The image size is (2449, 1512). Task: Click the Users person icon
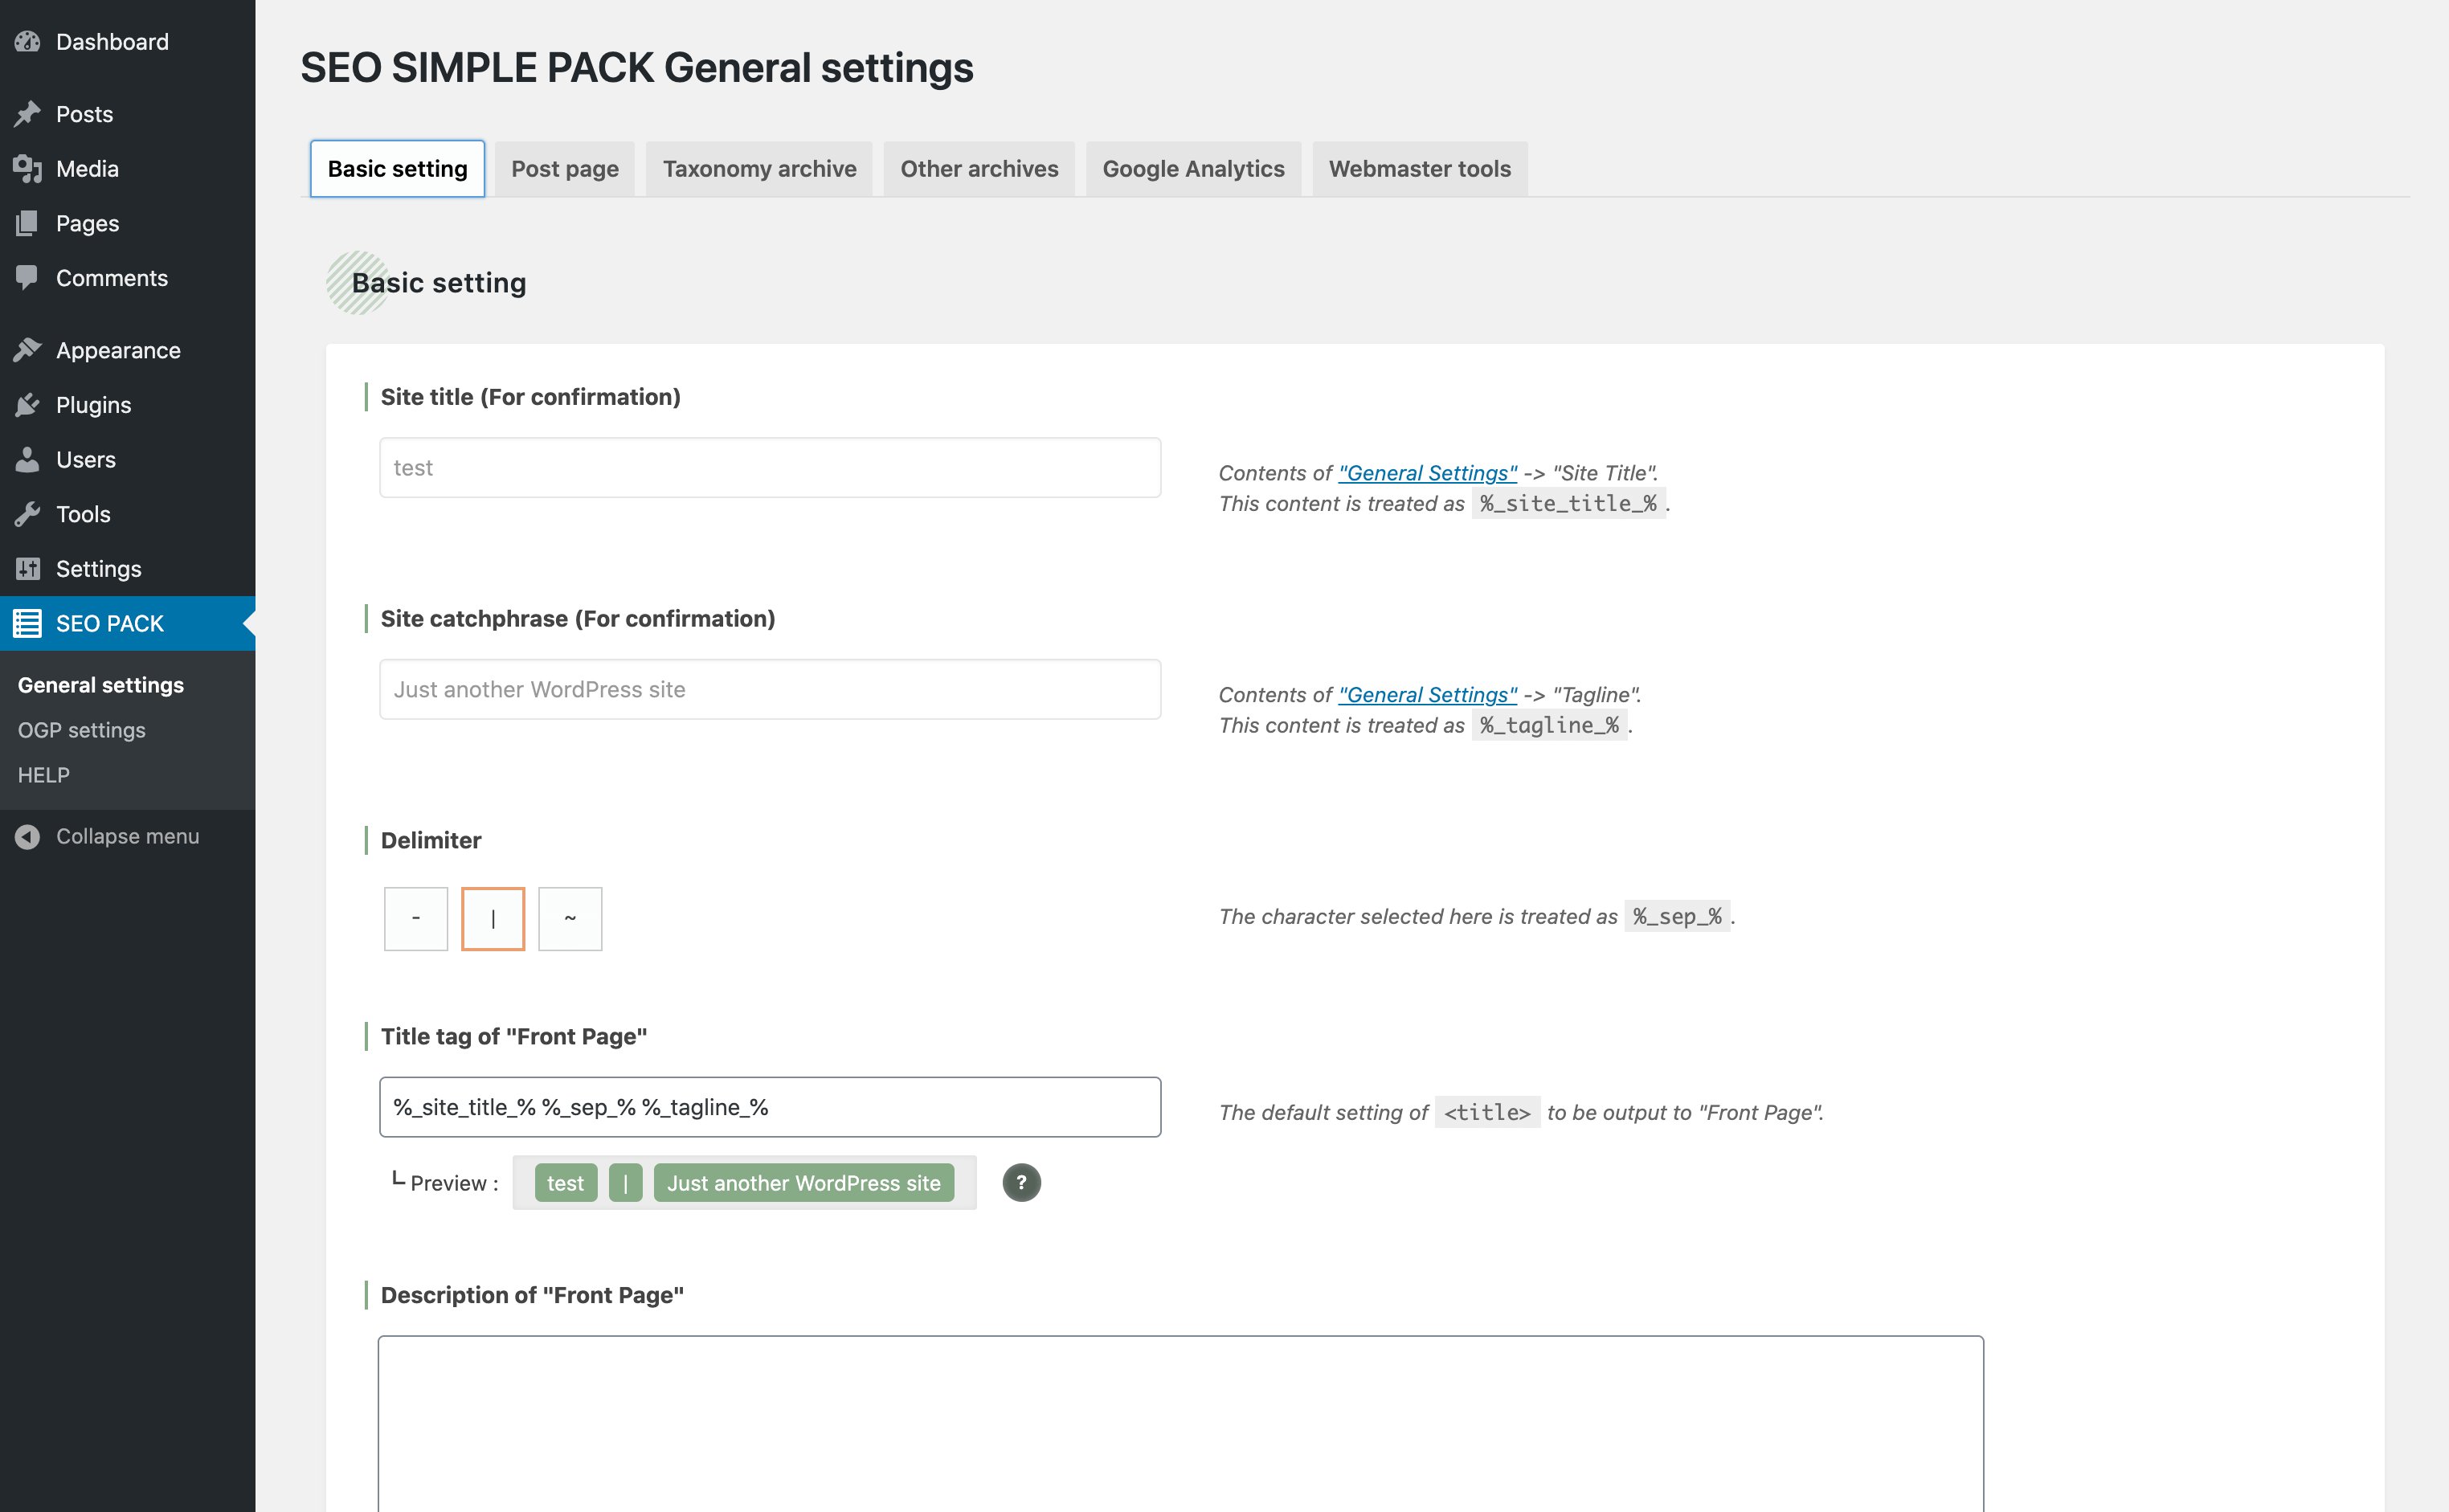pyautogui.click(x=28, y=459)
